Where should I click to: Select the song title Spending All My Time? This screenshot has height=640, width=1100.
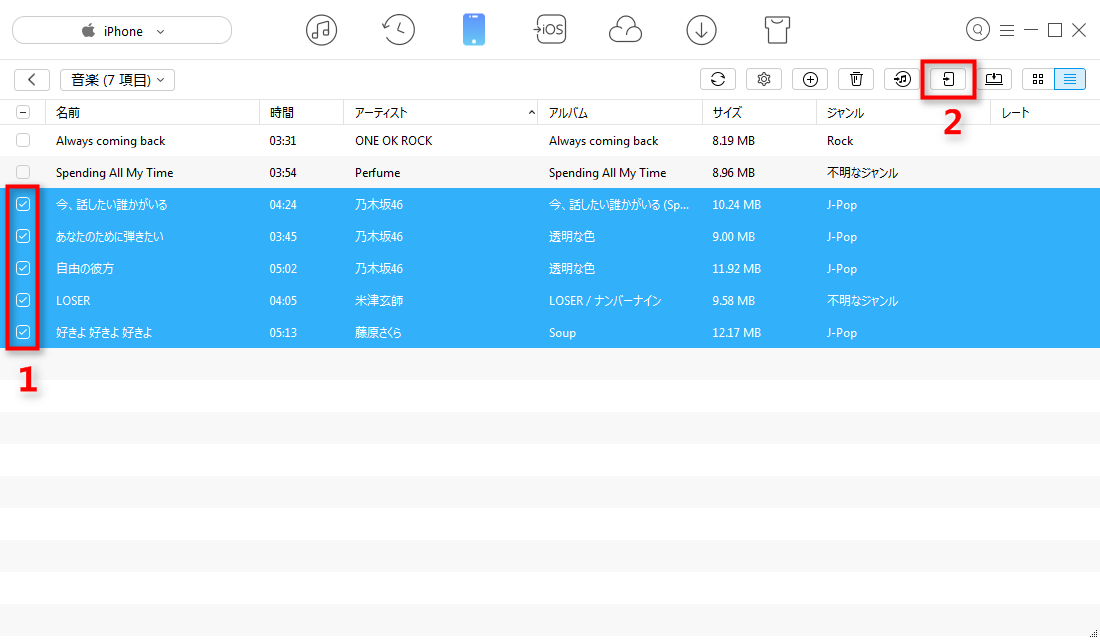(x=114, y=173)
